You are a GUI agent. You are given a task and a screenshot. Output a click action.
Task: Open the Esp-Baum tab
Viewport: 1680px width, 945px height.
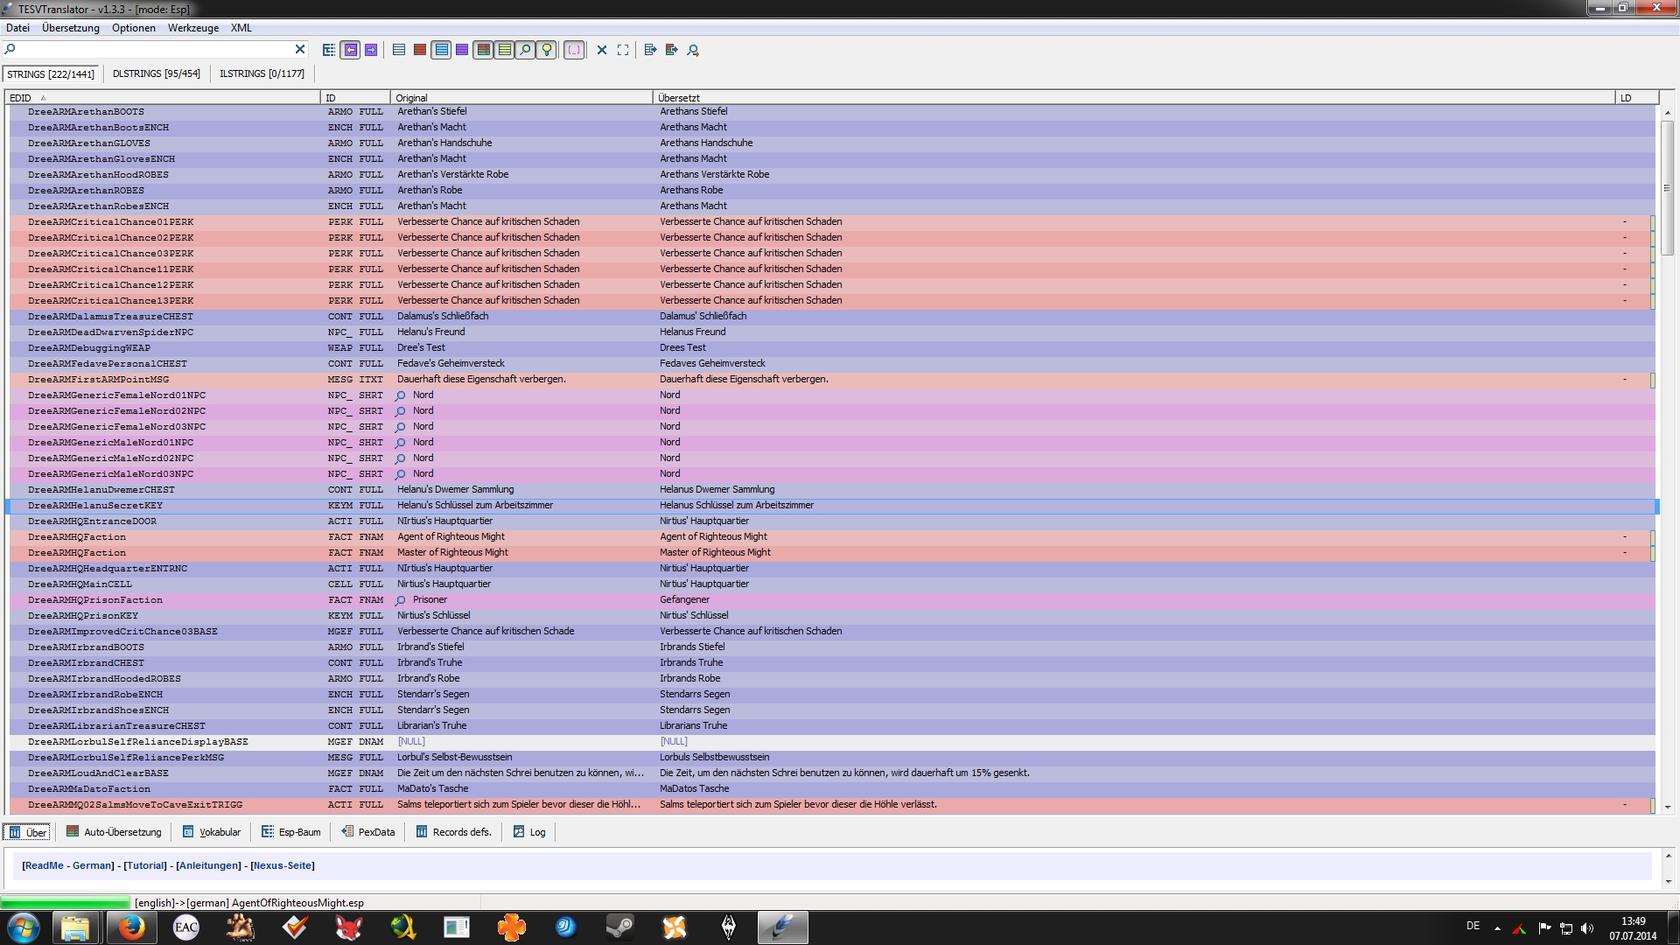pyautogui.click(x=291, y=832)
